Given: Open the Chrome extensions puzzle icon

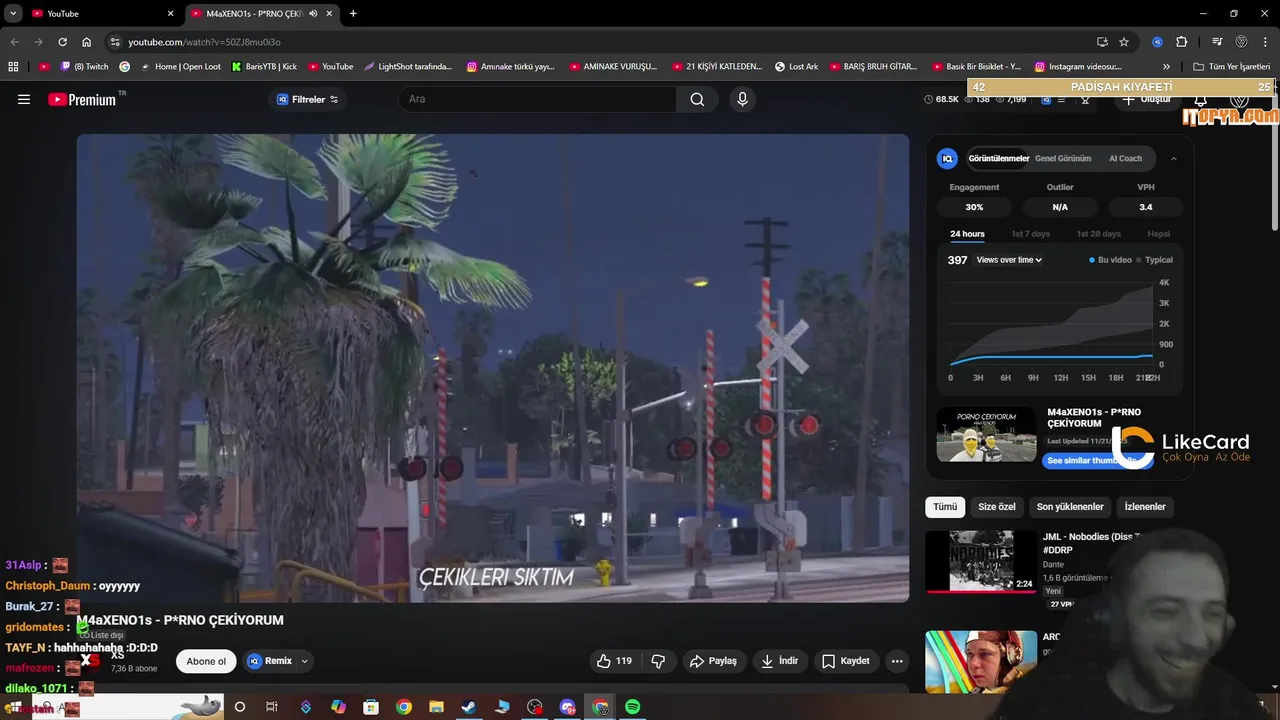Looking at the screenshot, I should [1182, 42].
